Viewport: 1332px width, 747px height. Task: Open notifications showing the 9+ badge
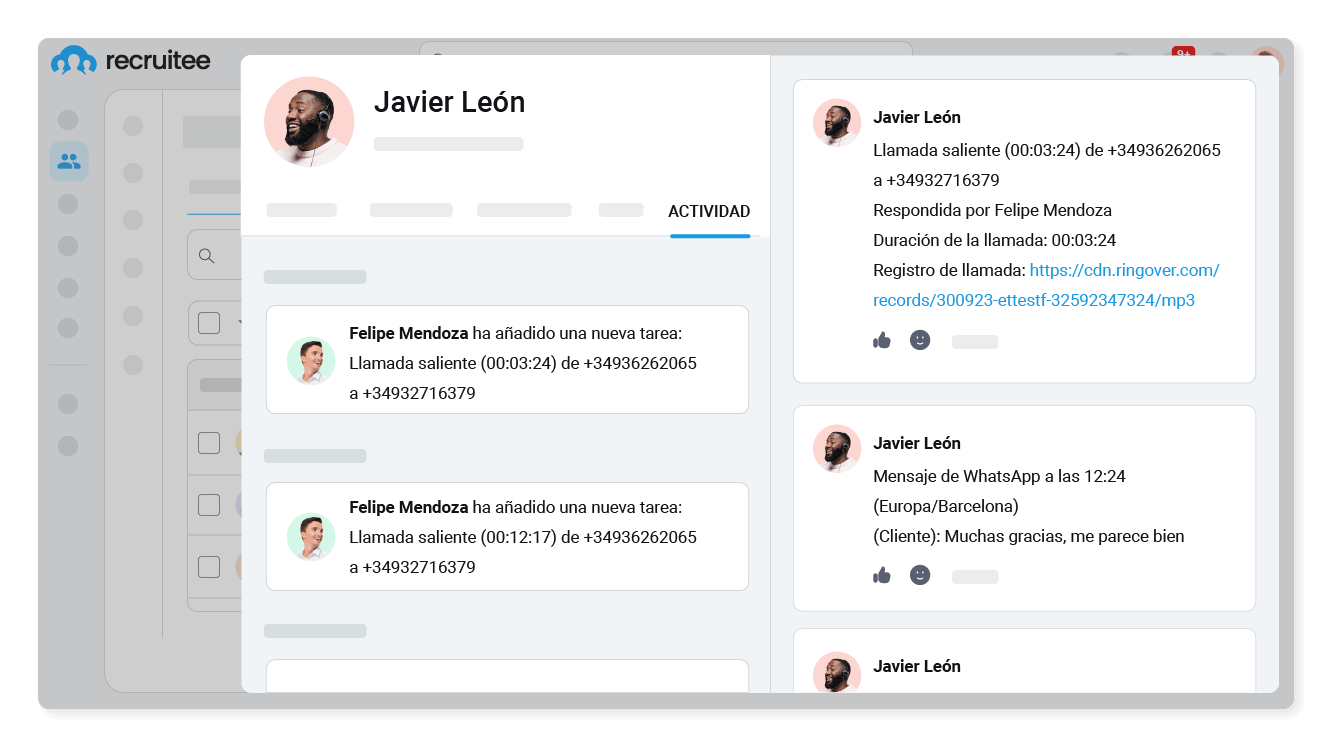(x=1182, y=58)
